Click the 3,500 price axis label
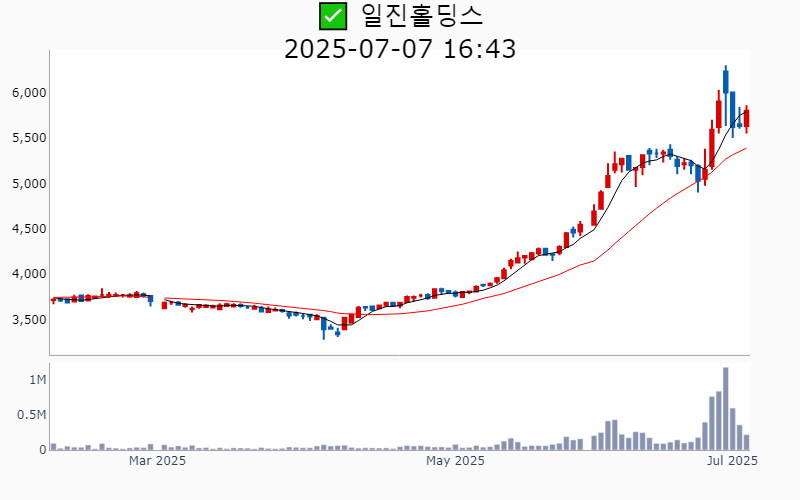The height and width of the screenshot is (500, 800). (x=29, y=320)
